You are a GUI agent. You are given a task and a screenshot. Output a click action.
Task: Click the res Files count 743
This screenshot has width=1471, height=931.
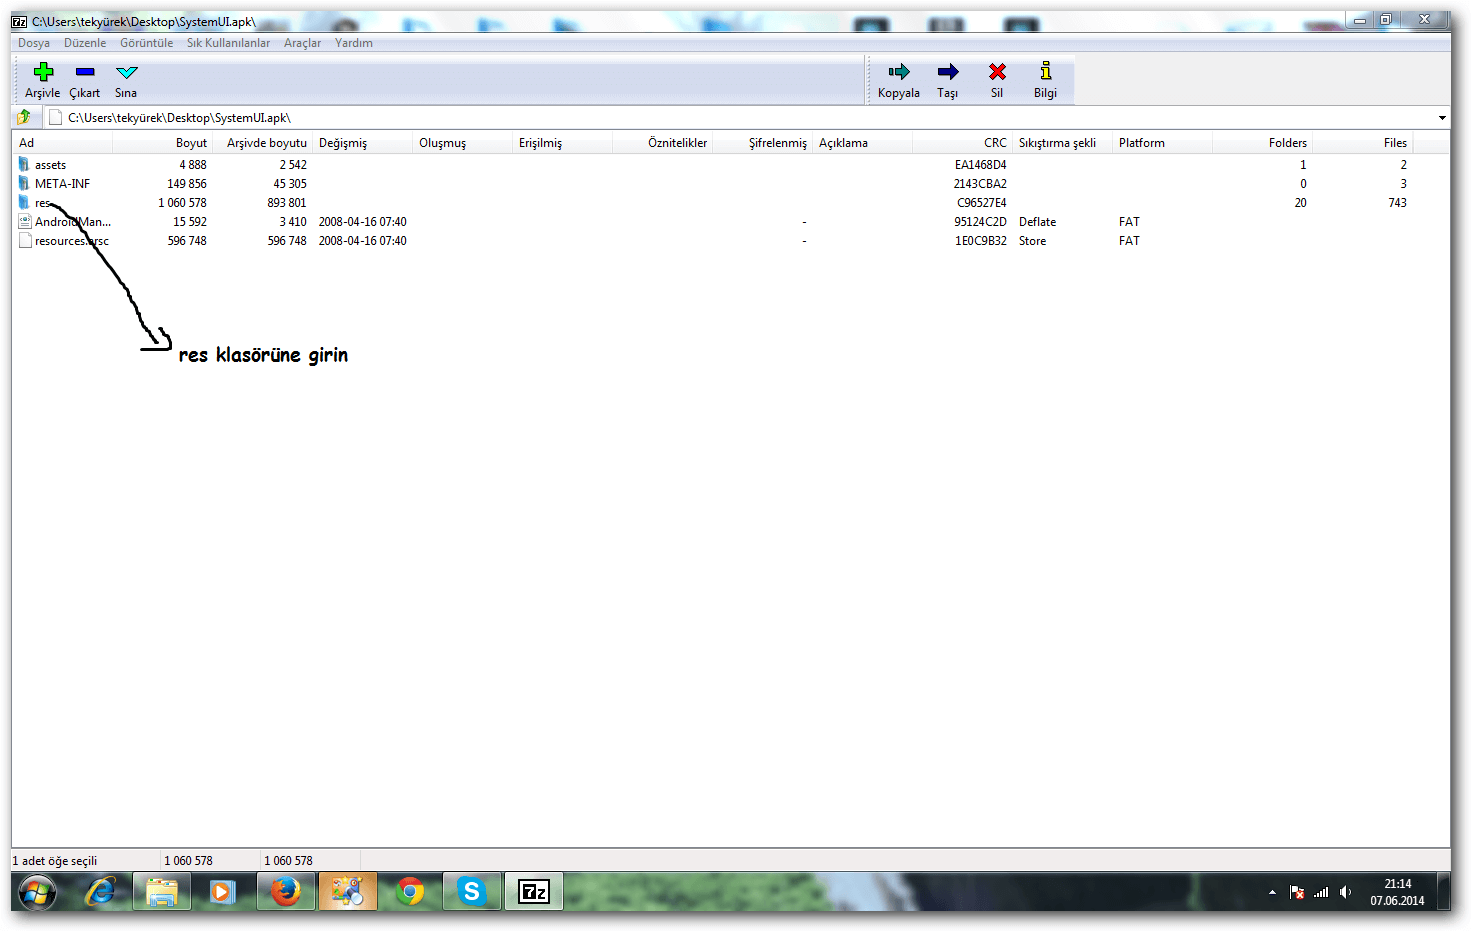(1397, 203)
